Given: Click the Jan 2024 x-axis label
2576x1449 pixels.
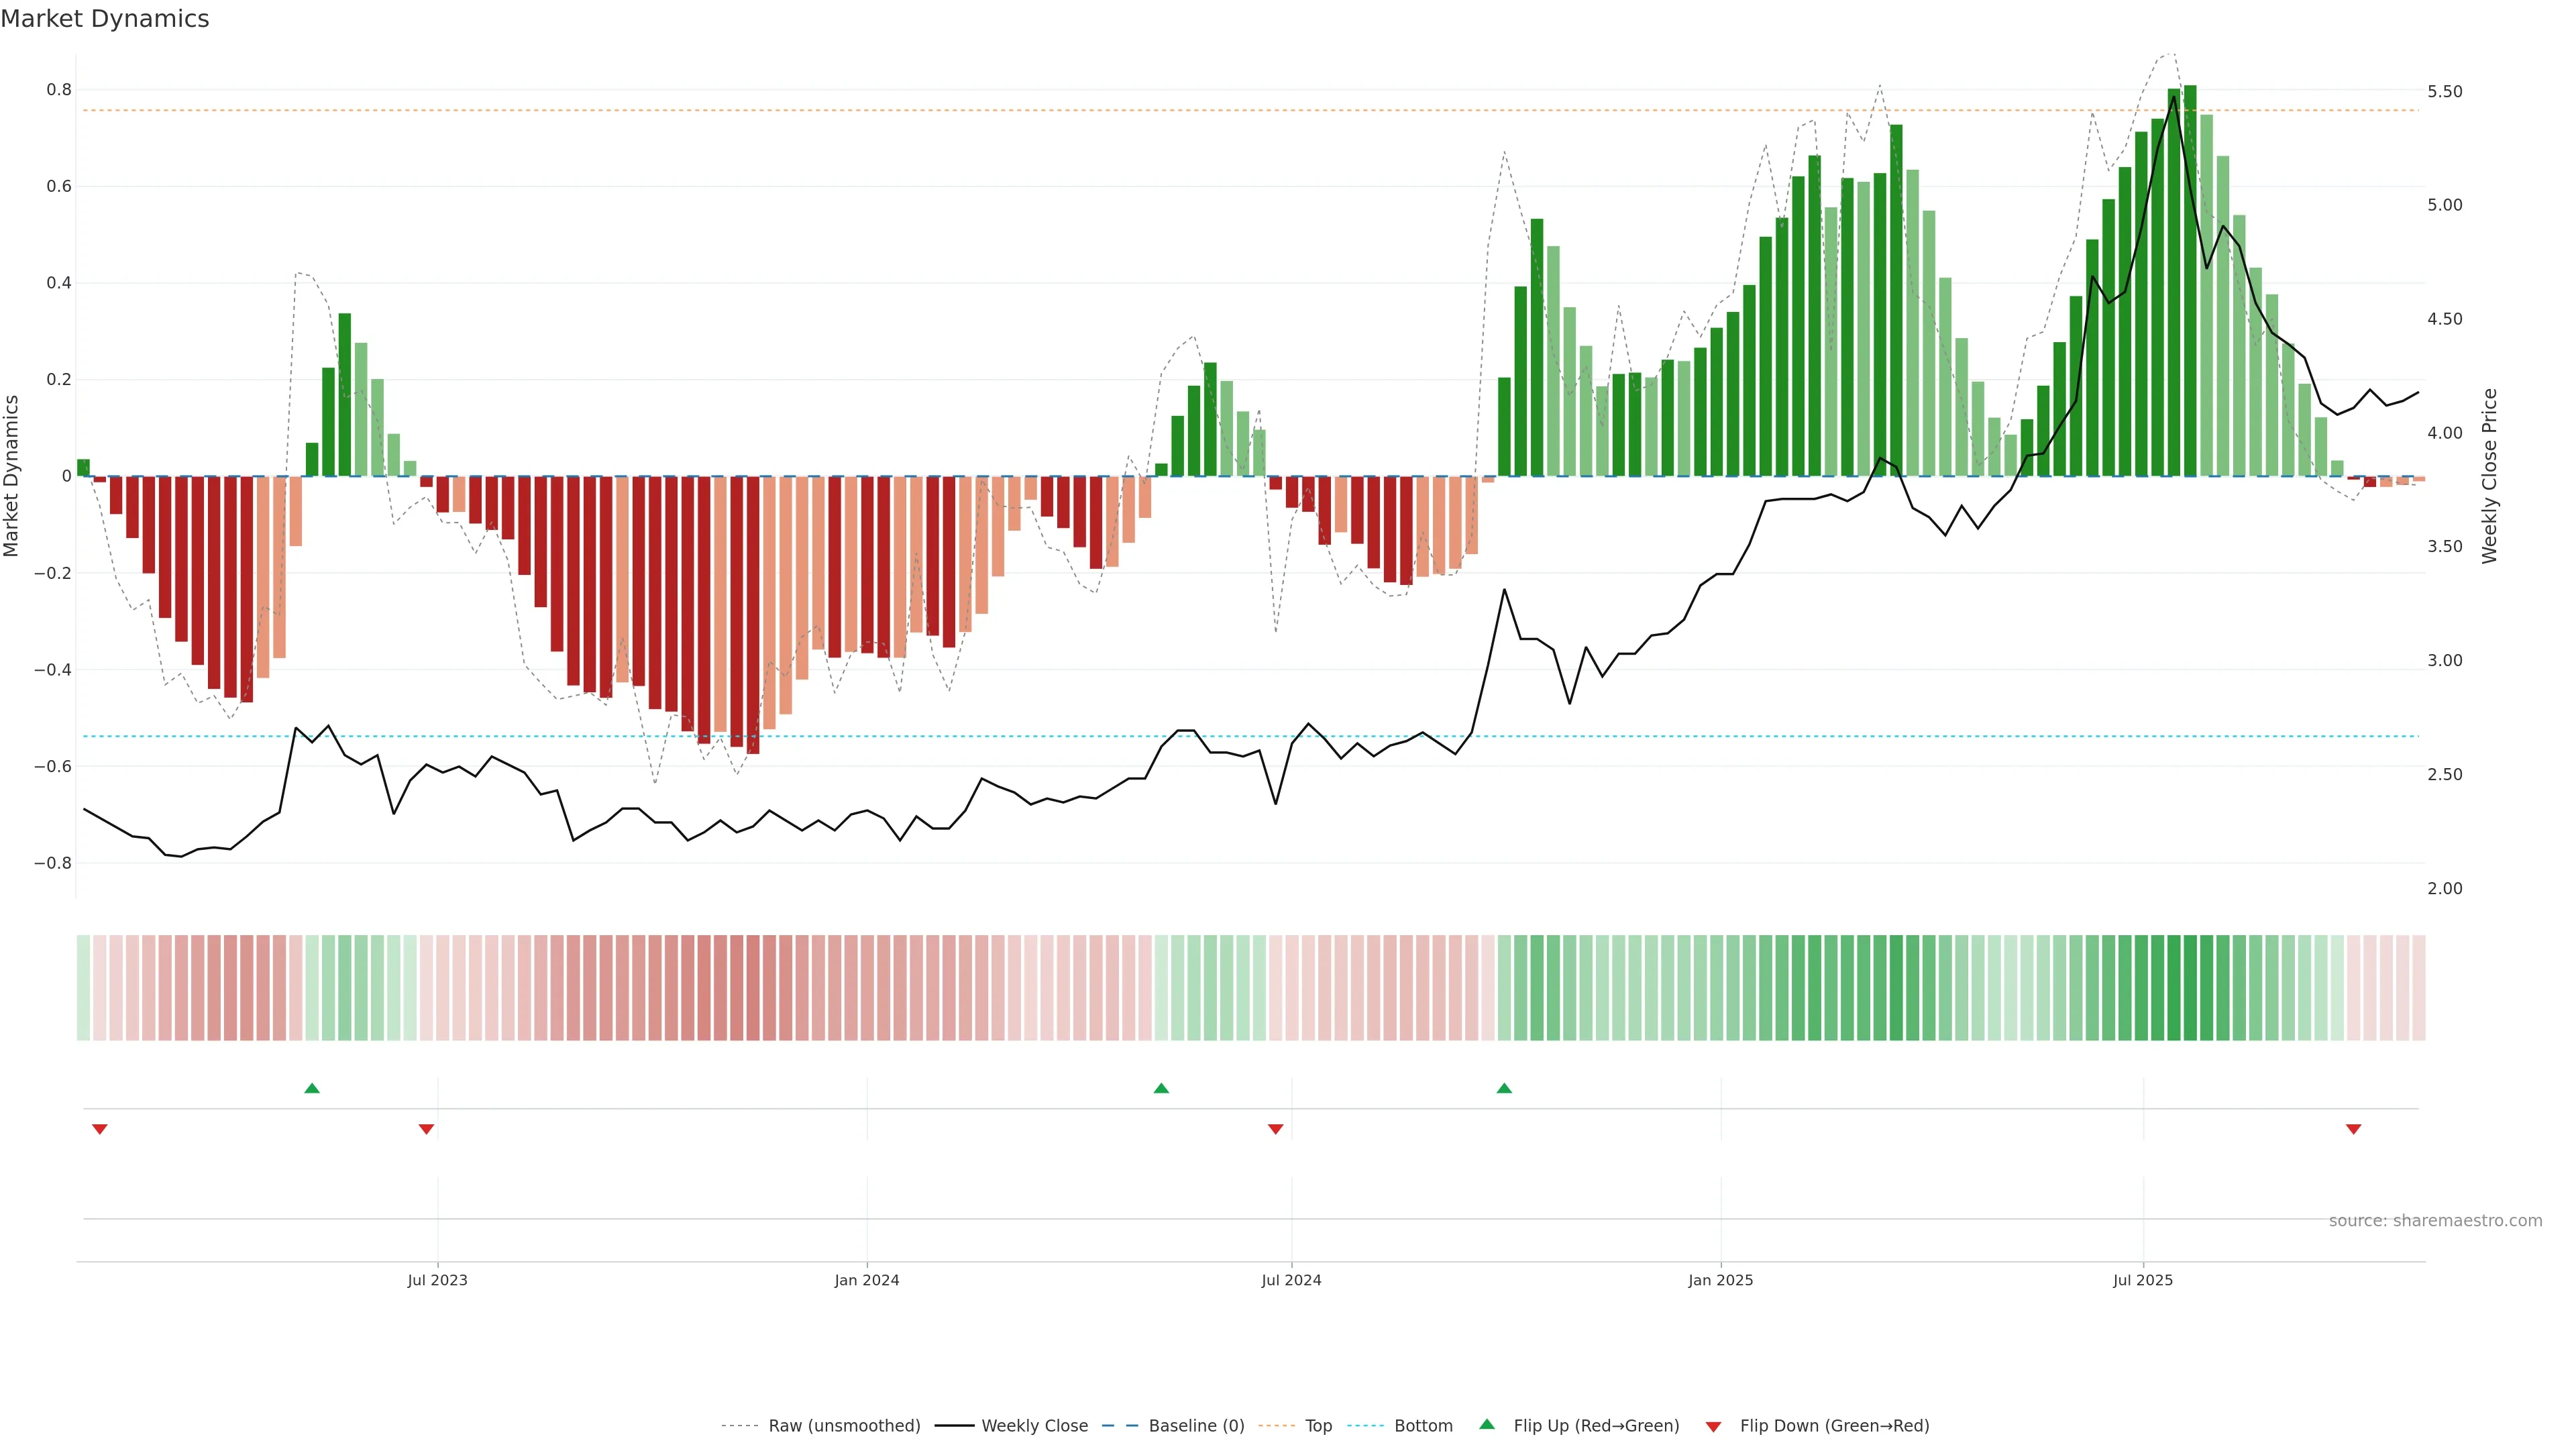Looking at the screenshot, I should point(867,1280).
